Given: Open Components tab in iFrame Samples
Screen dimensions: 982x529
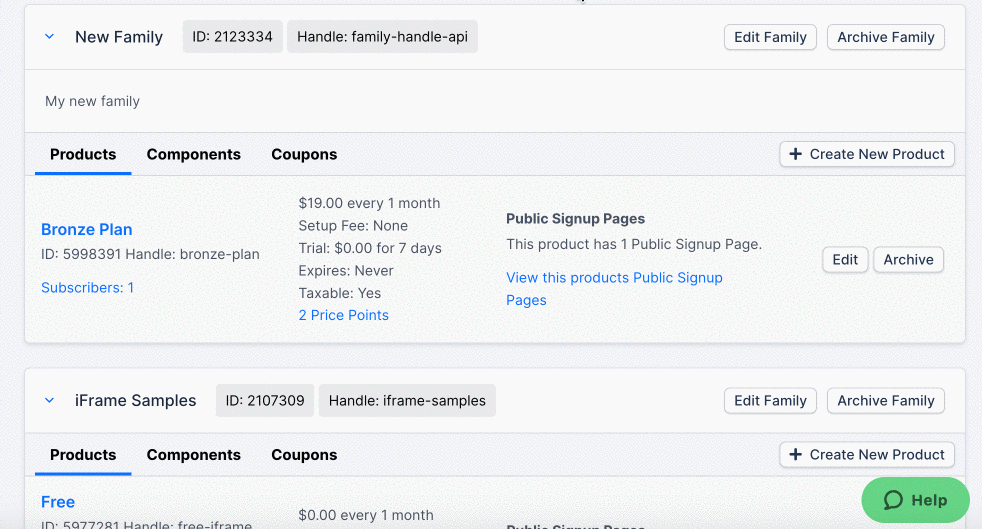Looking at the screenshot, I should [193, 455].
